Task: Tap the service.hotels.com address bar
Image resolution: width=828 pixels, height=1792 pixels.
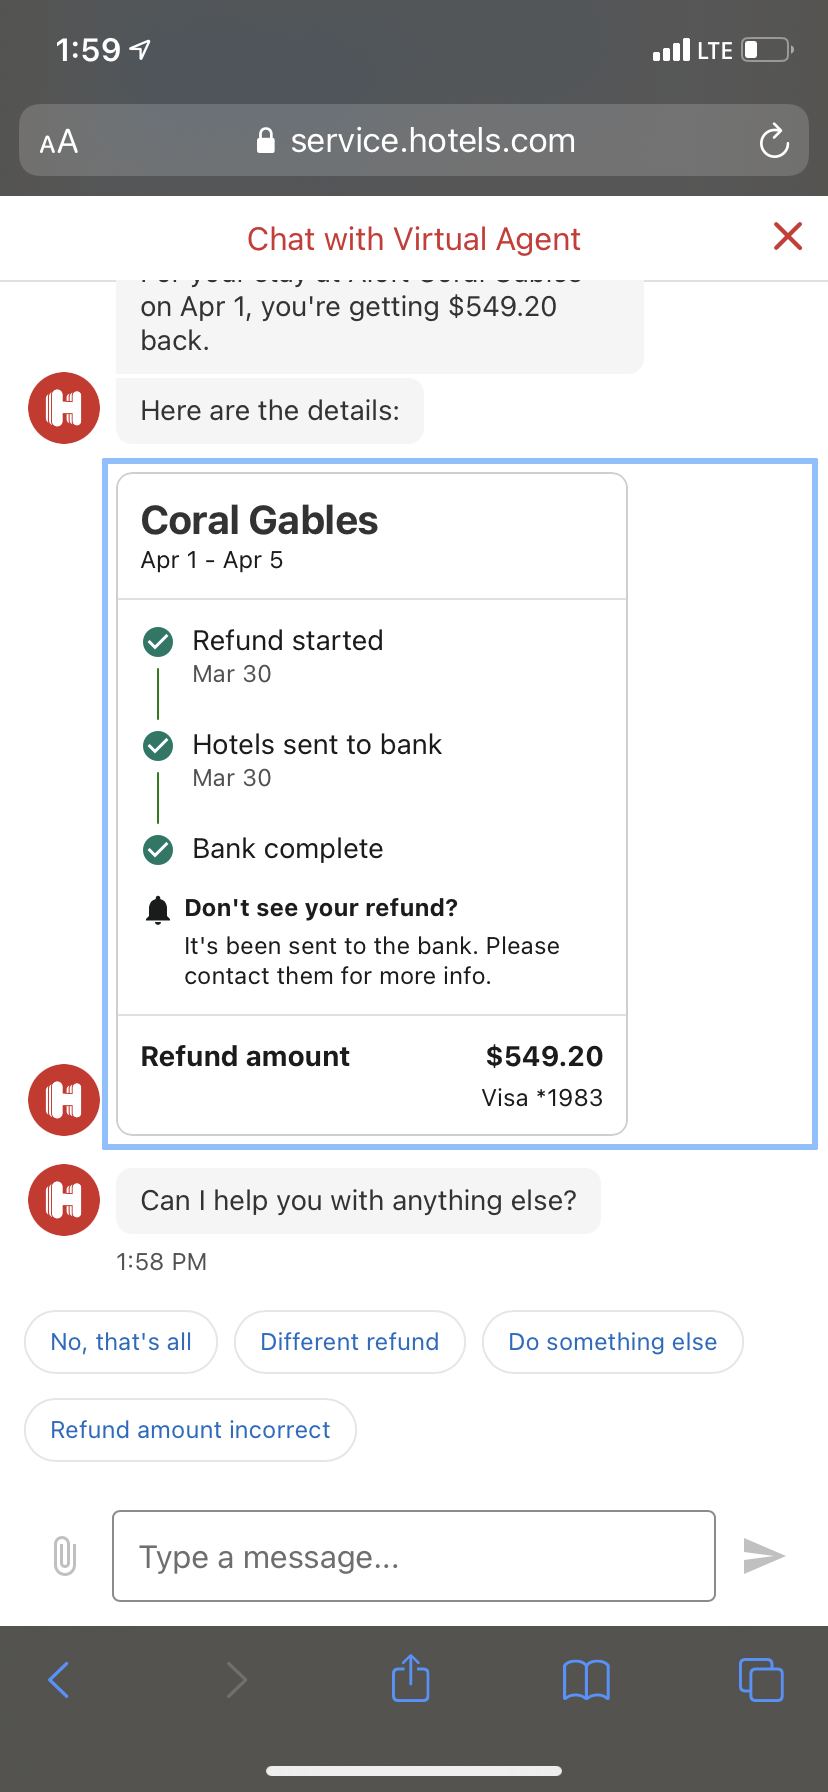Action: pyautogui.click(x=414, y=141)
